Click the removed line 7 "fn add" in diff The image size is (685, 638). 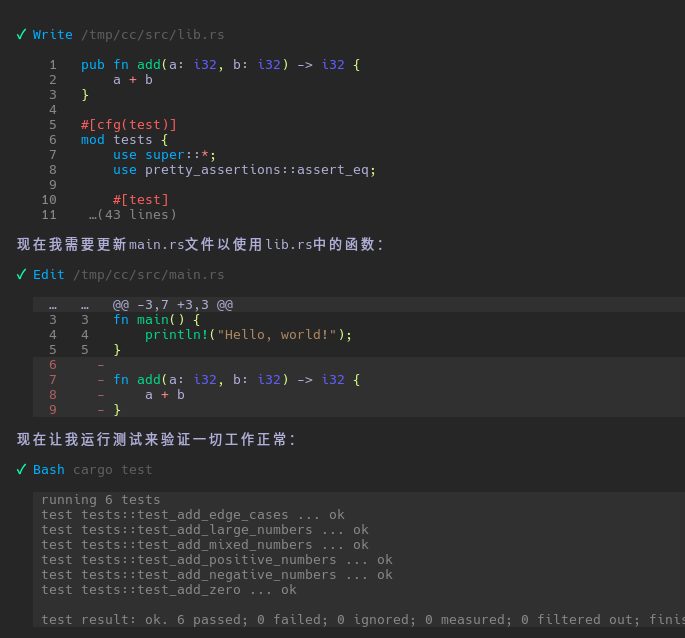236,380
